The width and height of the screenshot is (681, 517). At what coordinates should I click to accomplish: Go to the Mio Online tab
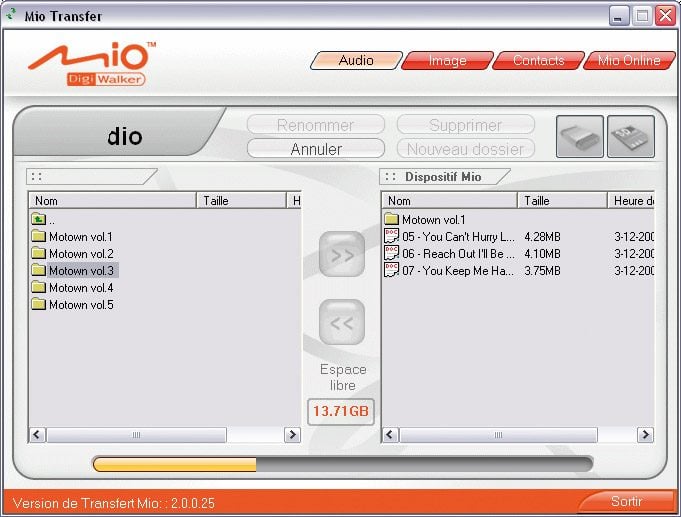coord(629,60)
